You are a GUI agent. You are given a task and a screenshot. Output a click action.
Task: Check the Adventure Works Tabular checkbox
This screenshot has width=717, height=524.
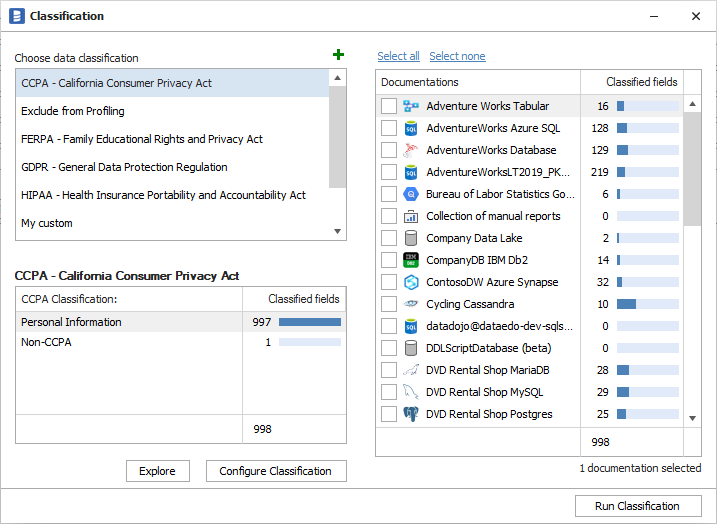(389, 106)
